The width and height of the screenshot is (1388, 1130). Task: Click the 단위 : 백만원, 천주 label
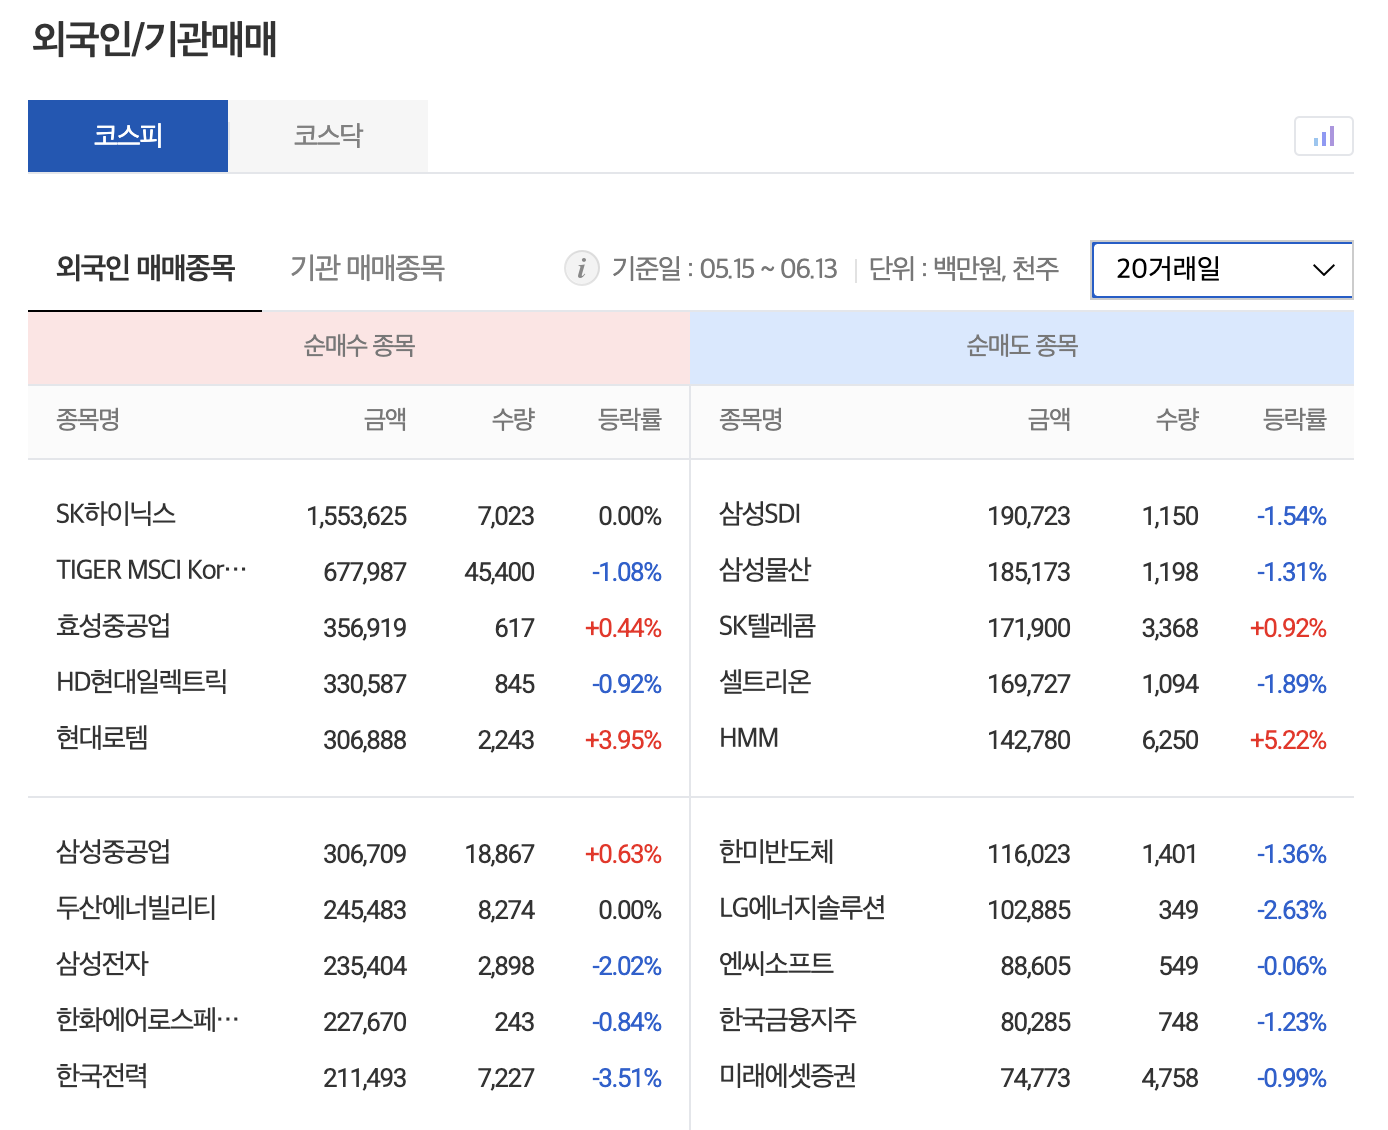(x=964, y=268)
